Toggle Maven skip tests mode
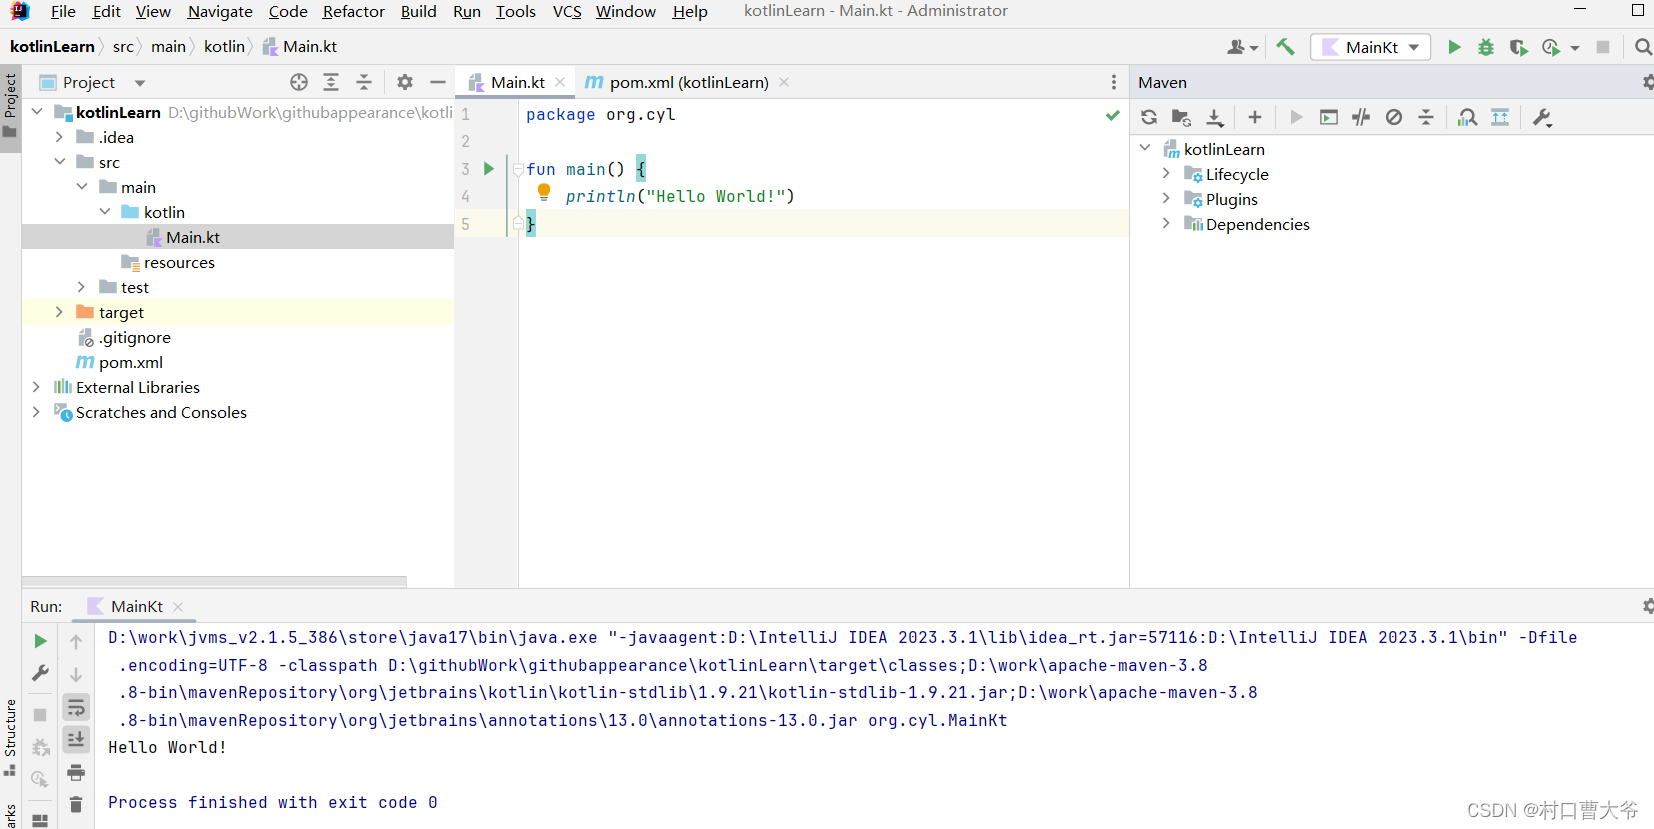The image size is (1654, 829). coord(1394,118)
